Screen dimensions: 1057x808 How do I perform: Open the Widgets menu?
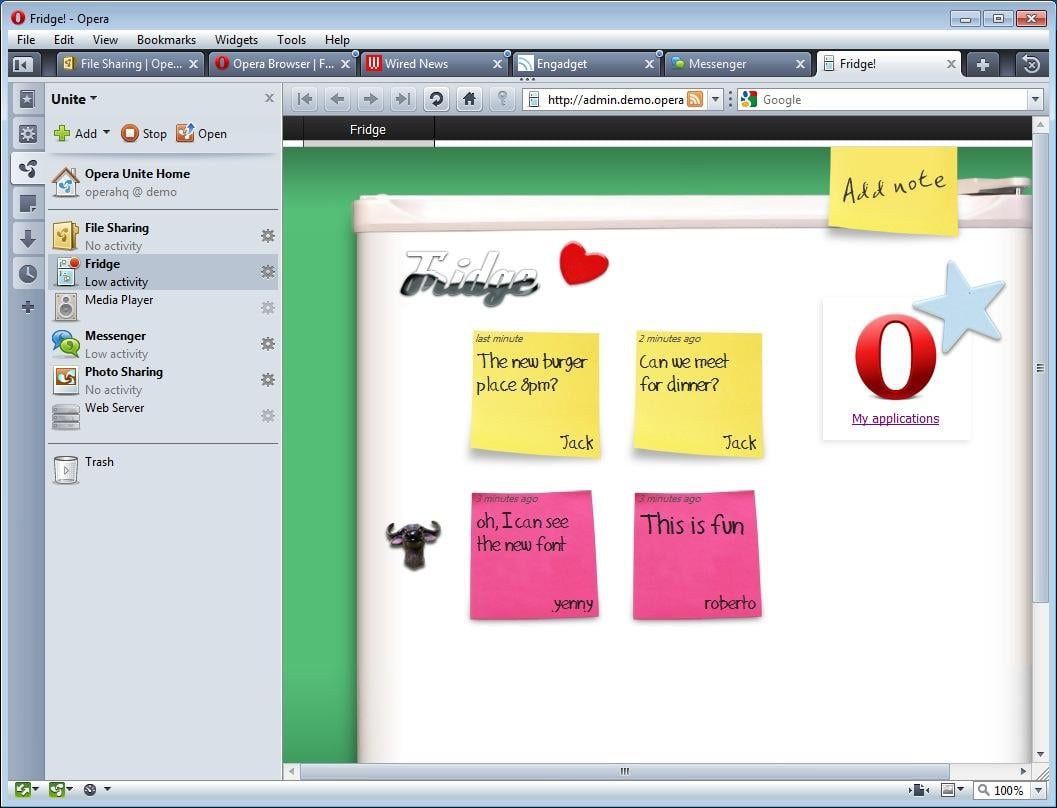click(236, 40)
